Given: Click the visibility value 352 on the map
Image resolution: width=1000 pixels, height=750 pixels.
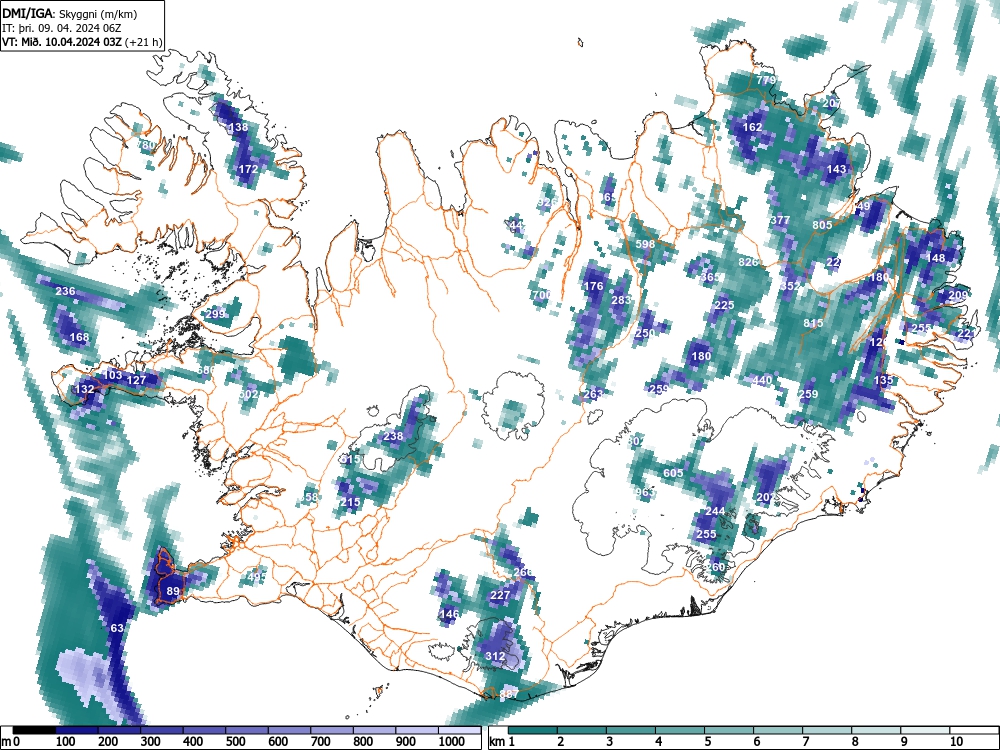Looking at the screenshot, I should tap(790, 286).
